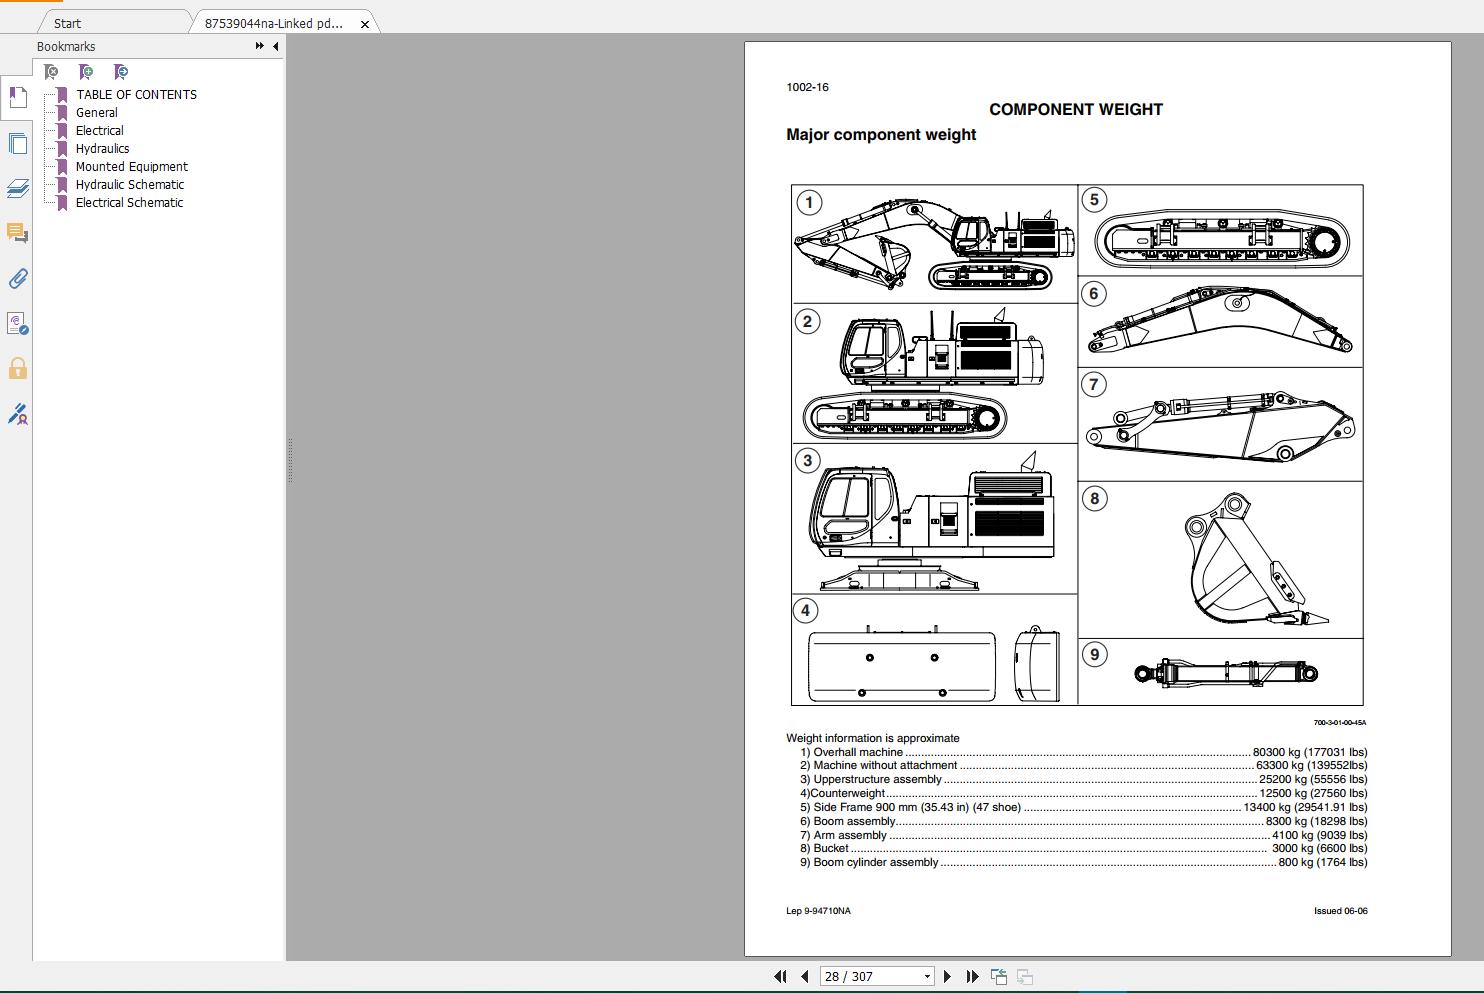
Task: Open the Comments panel icon
Action: point(17,233)
